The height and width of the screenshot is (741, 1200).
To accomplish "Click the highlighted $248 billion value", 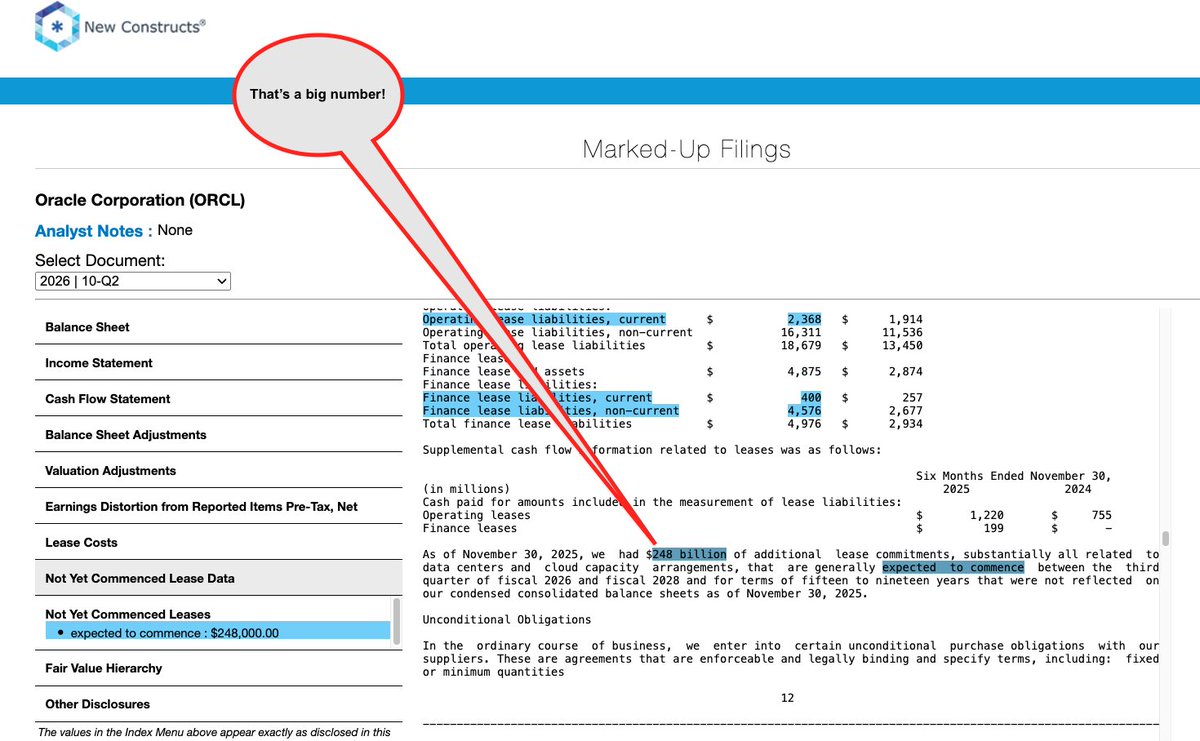I will 689,554.
